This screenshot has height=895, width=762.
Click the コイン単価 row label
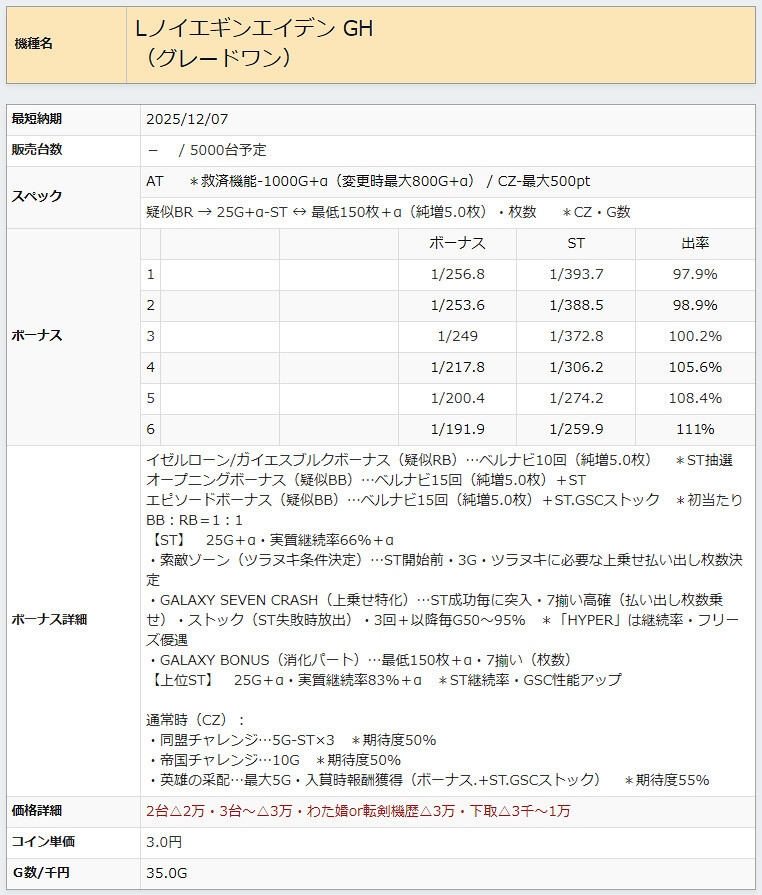coord(43,841)
